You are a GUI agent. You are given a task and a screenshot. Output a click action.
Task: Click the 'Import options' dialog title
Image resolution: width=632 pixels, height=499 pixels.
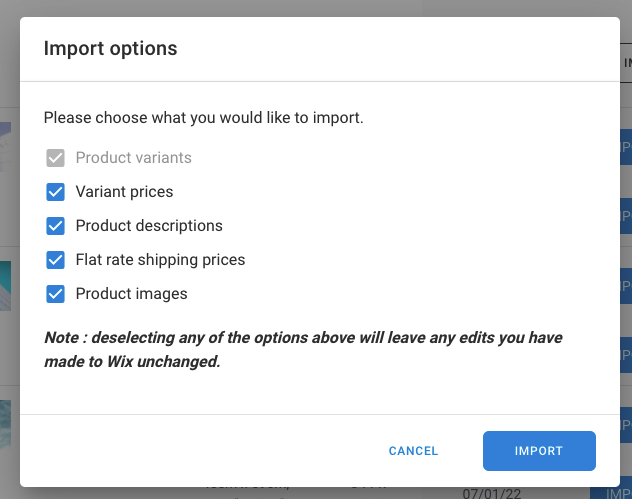pos(110,48)
